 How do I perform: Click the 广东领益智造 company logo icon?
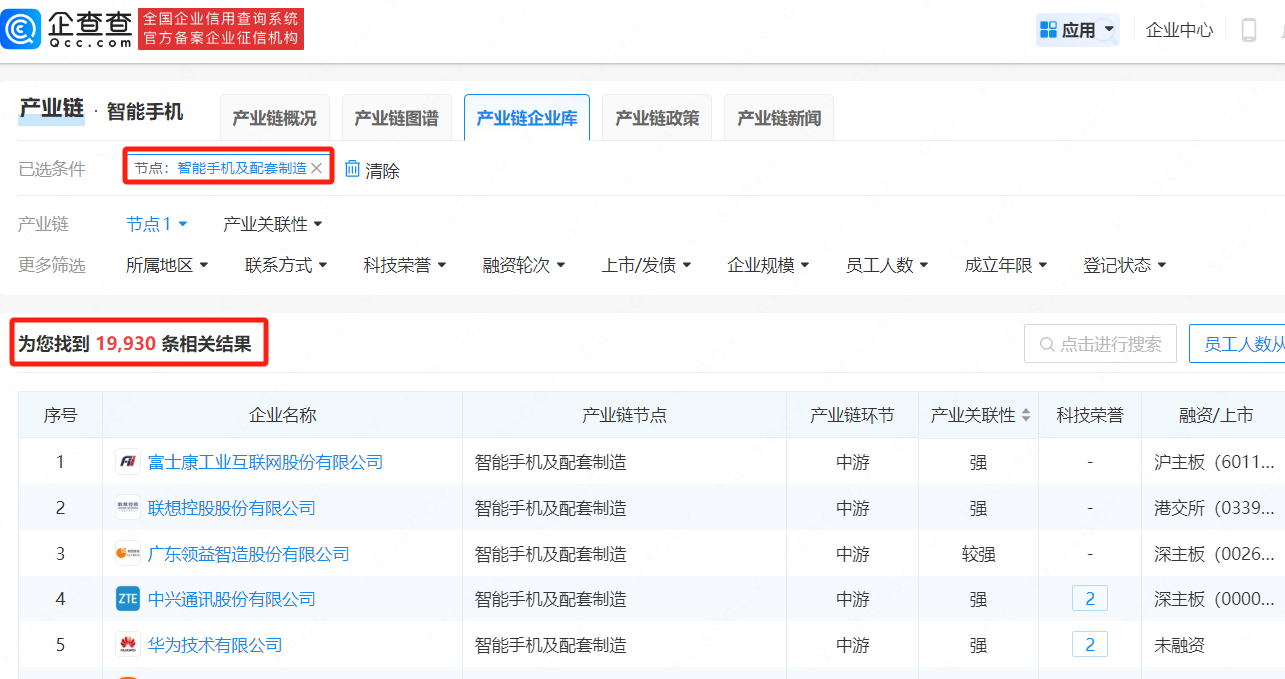127,553
